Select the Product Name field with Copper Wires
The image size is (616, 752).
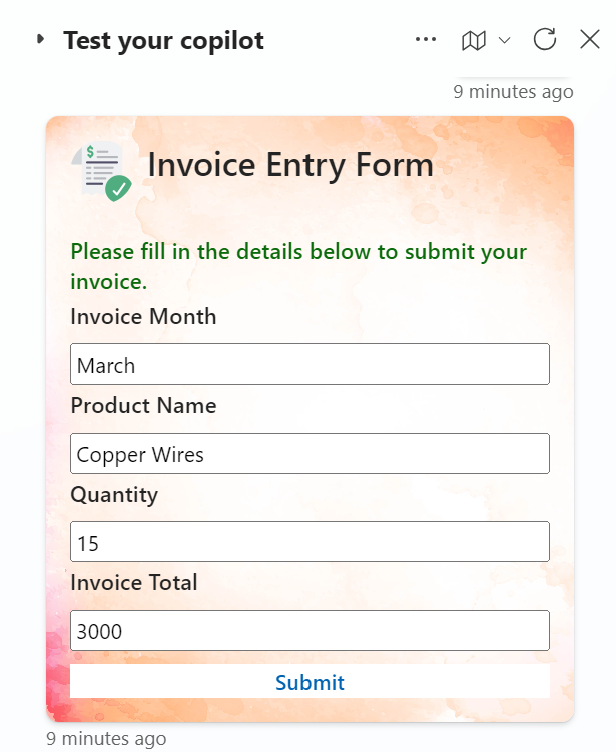point(310,454)
